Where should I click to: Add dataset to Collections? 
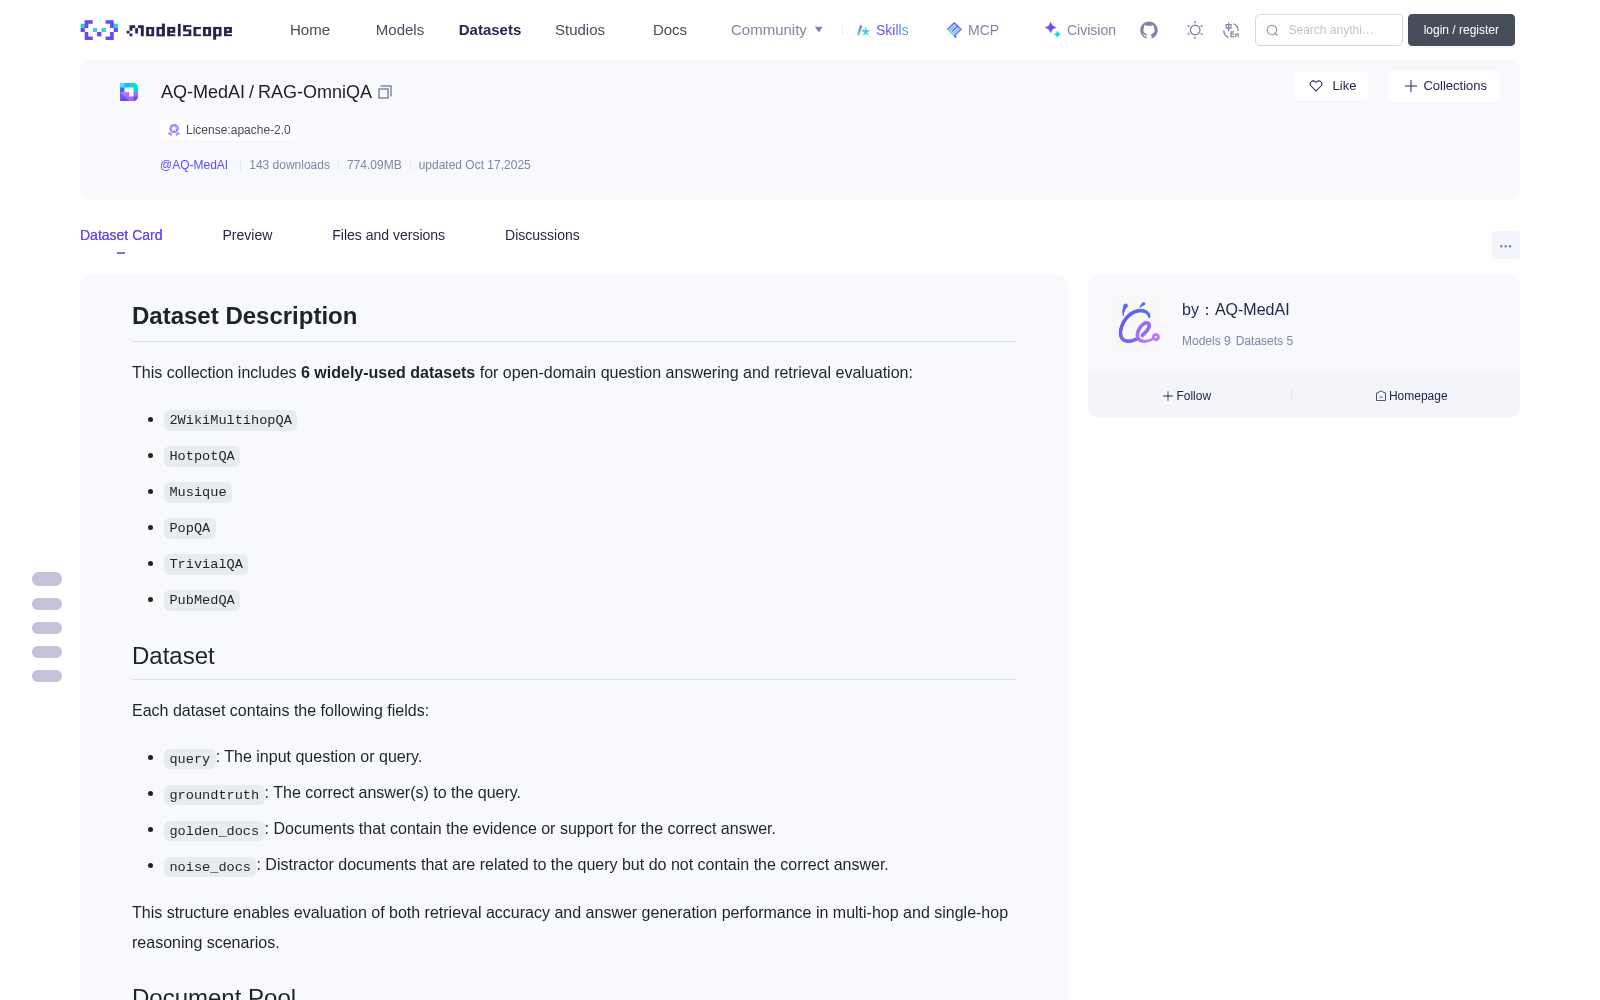[x=1445, y=86]
